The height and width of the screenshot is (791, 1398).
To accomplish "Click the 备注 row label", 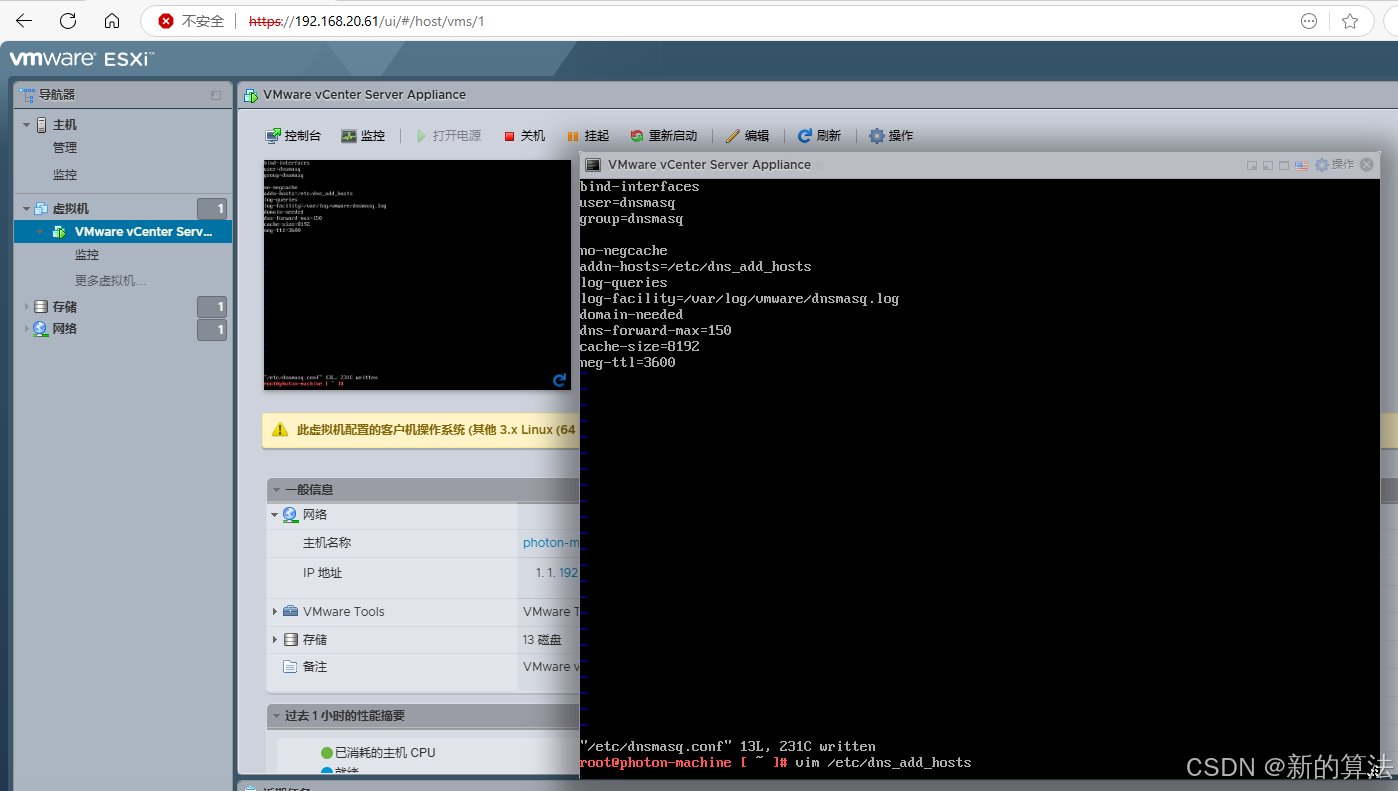I will 315,667.
